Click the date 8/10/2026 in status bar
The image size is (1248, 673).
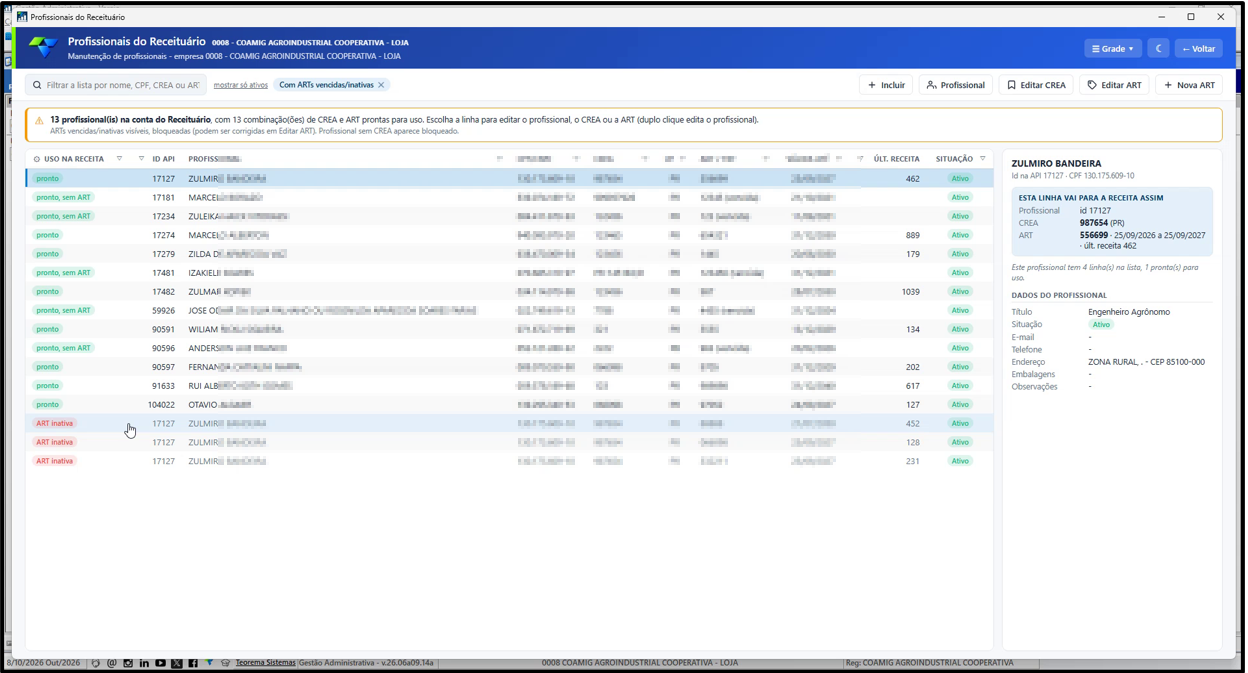point(24,663)
